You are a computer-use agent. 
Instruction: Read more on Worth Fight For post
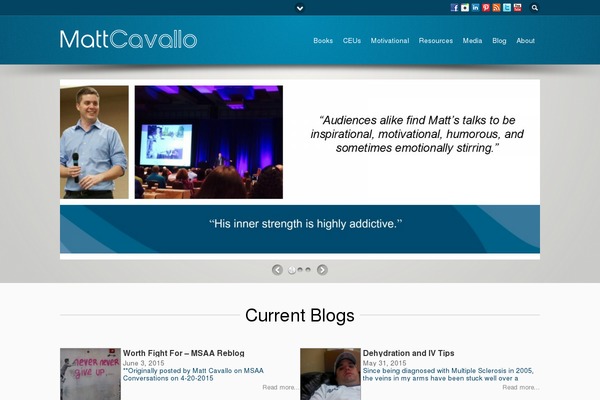click(280, 387)
